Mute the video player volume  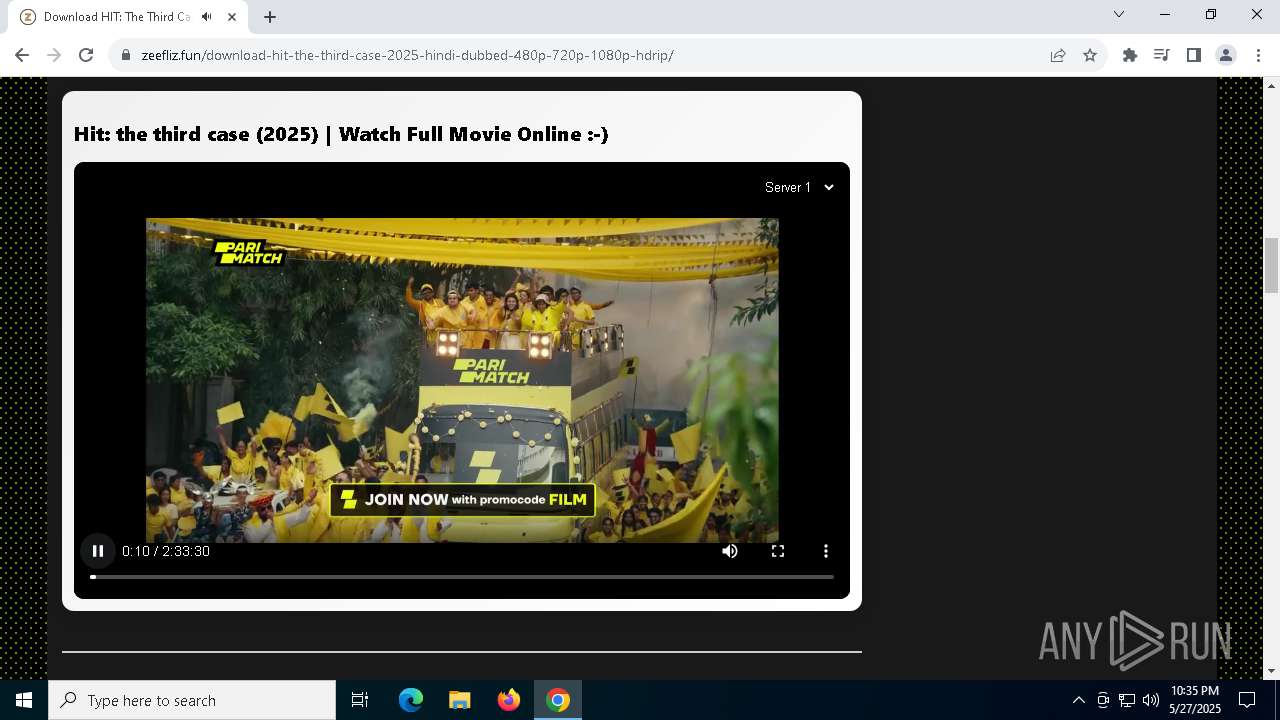pyautogui.click(x=730, y=551)
